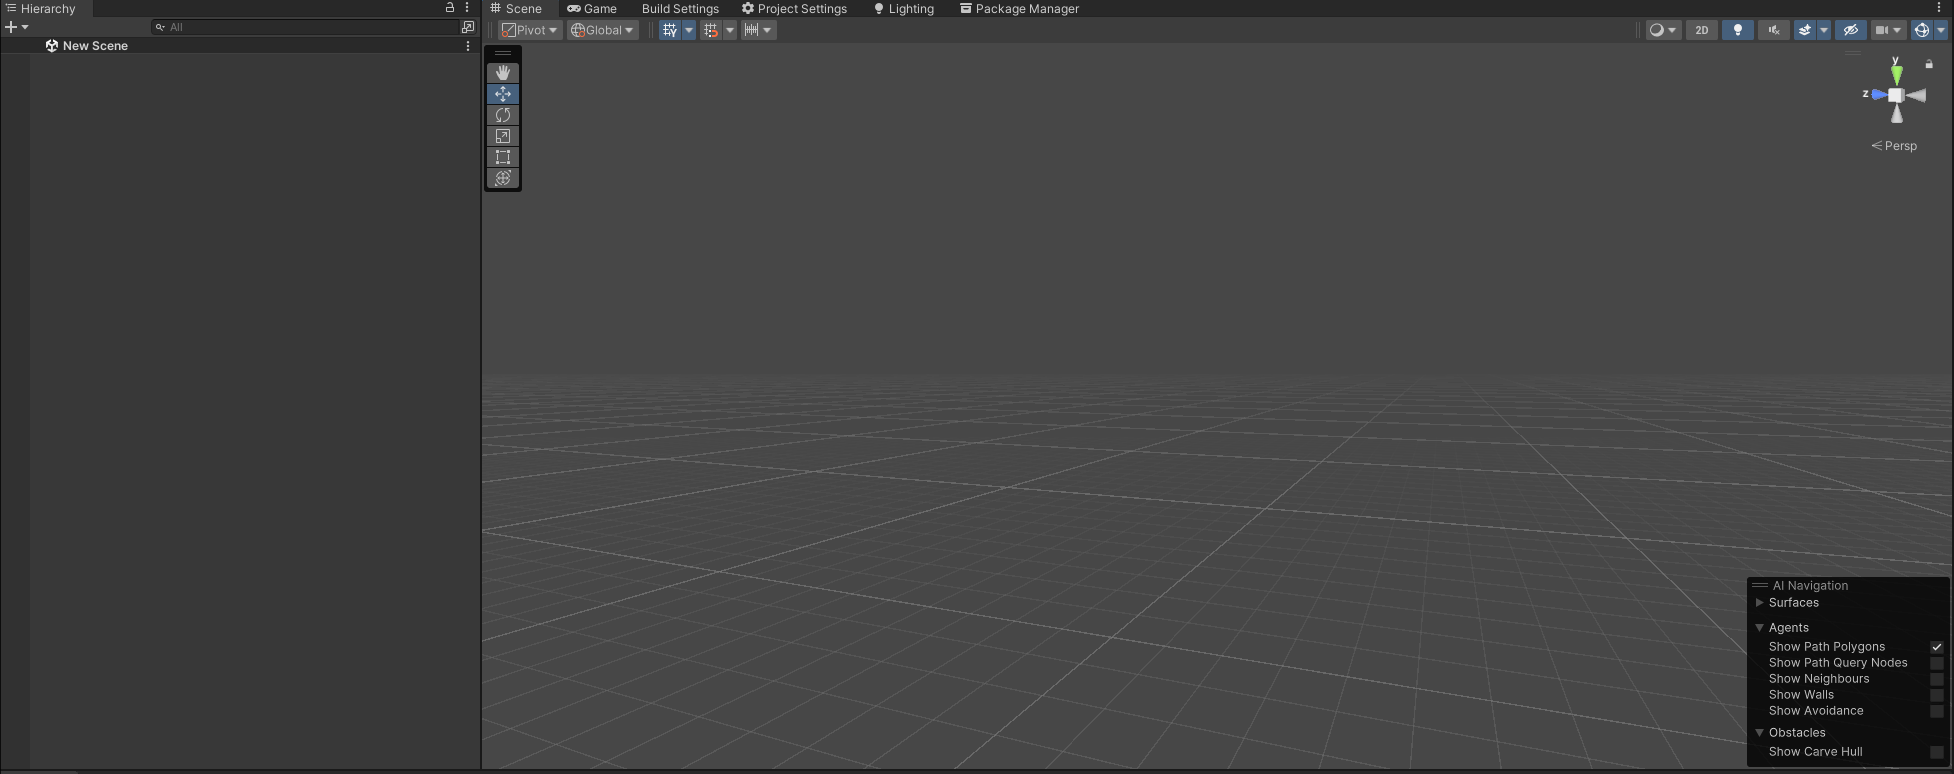Toggle scene lighting with the lightbulb icon
This screenshot has width=1954, height=774.
point(1737,30)
